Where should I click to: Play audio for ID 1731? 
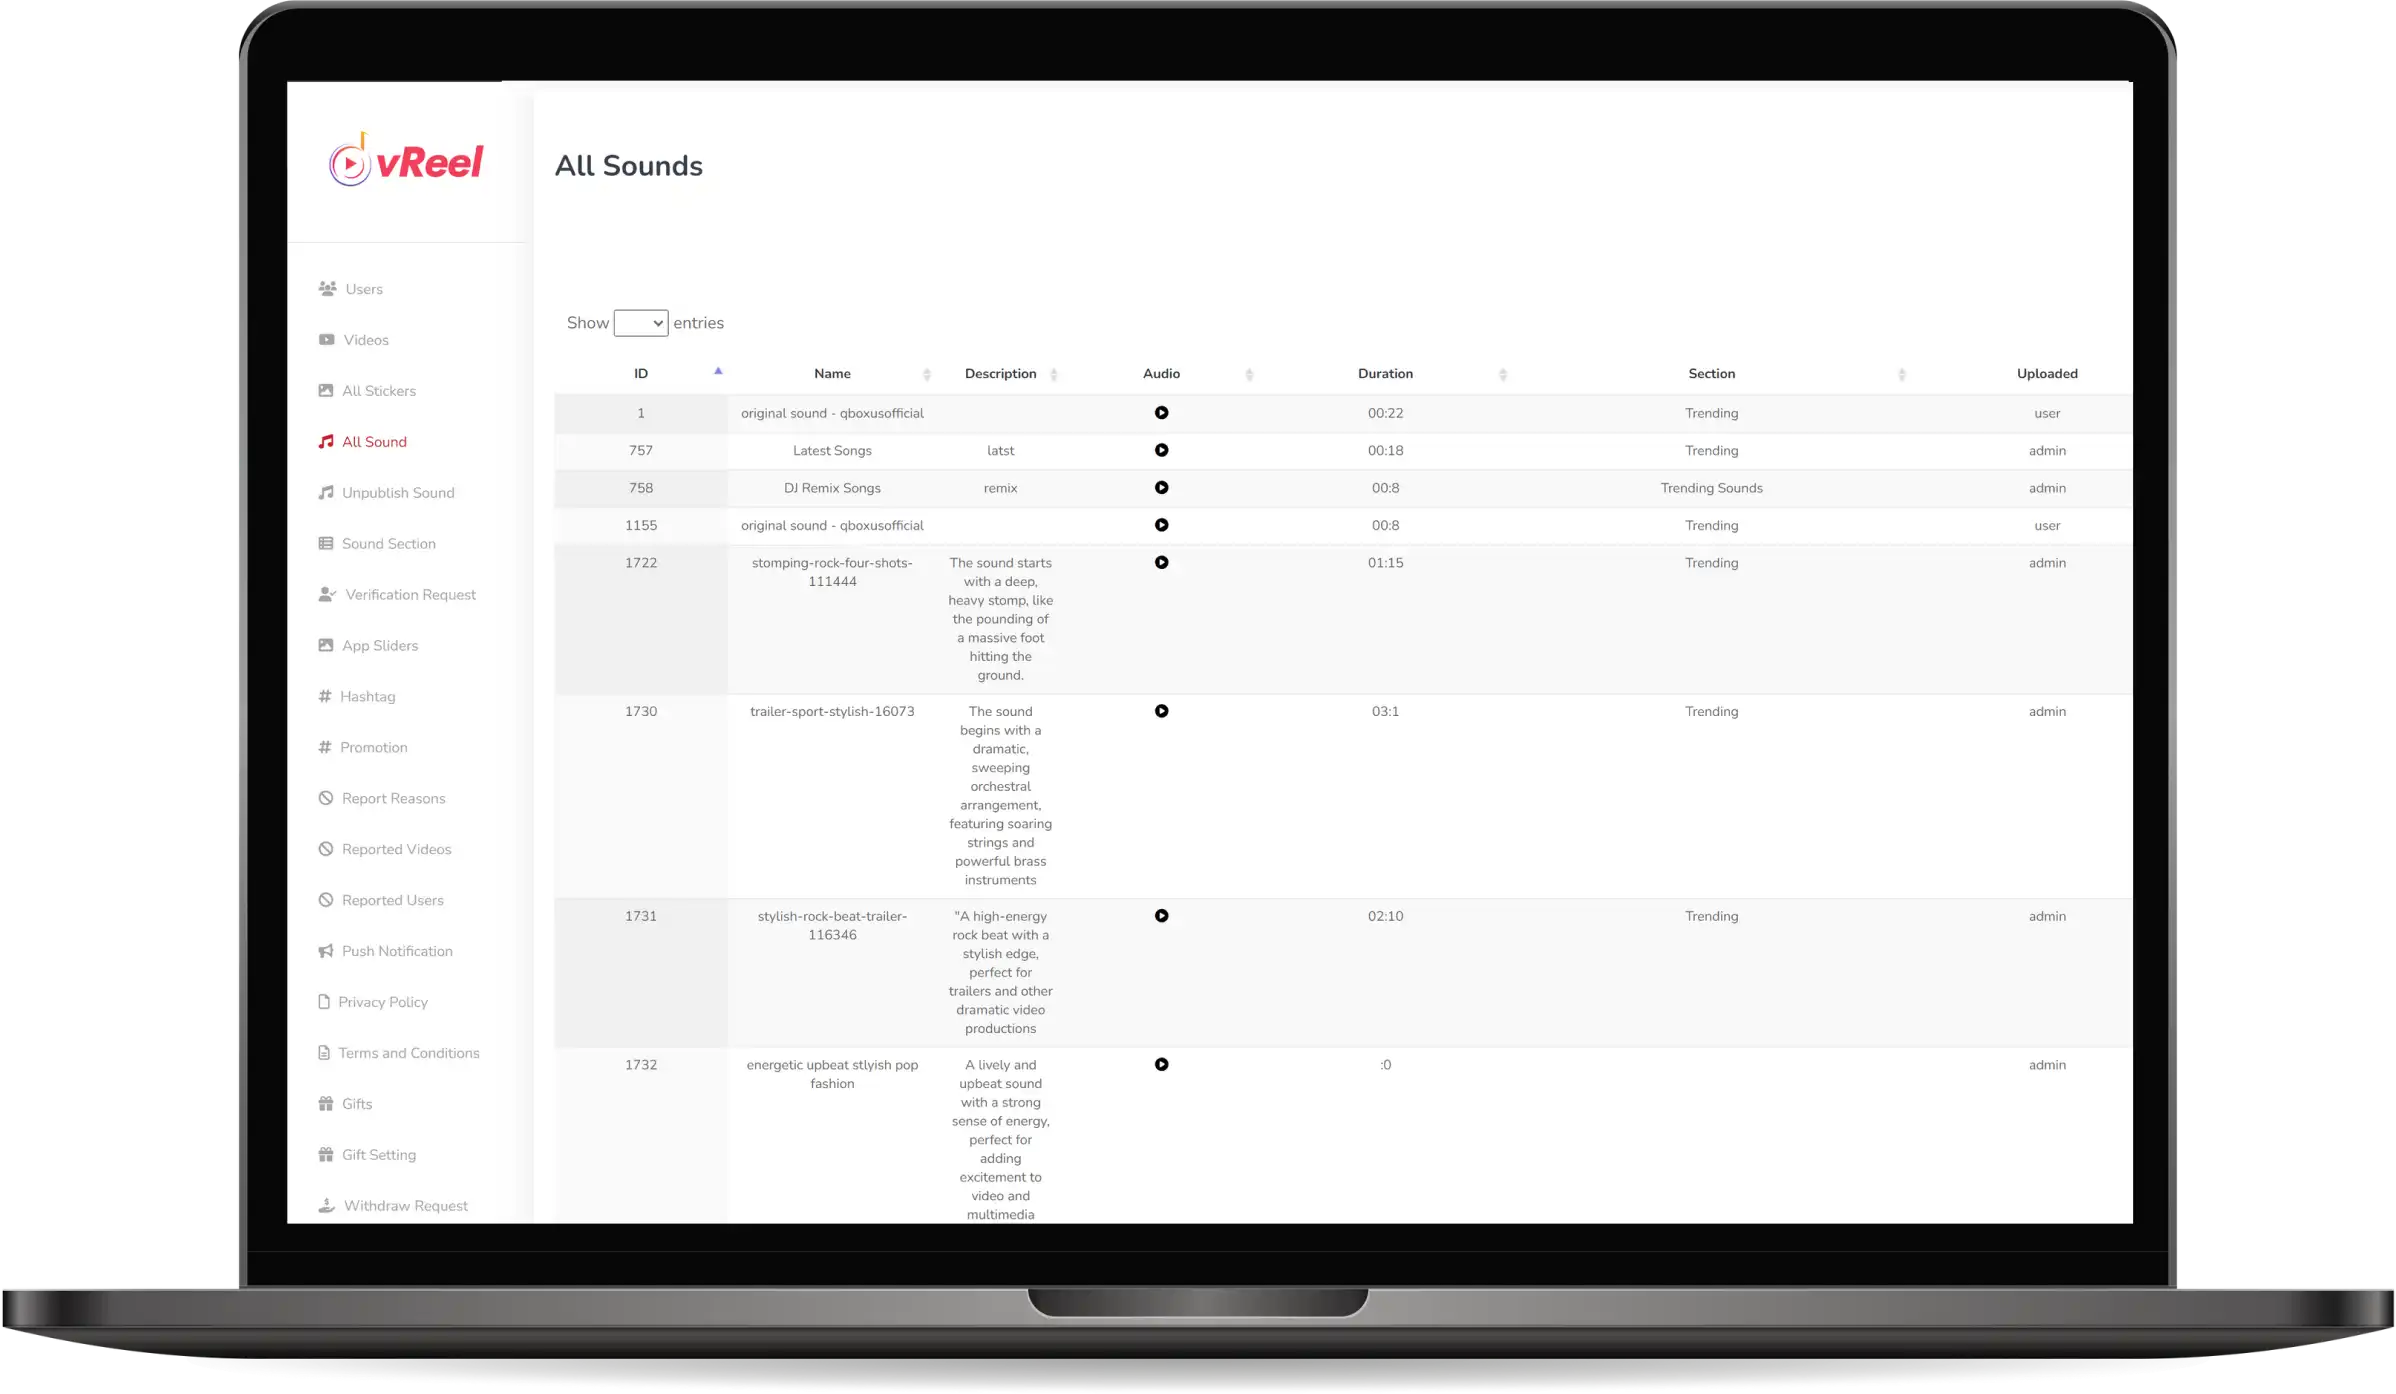[x=1161, y=916]
